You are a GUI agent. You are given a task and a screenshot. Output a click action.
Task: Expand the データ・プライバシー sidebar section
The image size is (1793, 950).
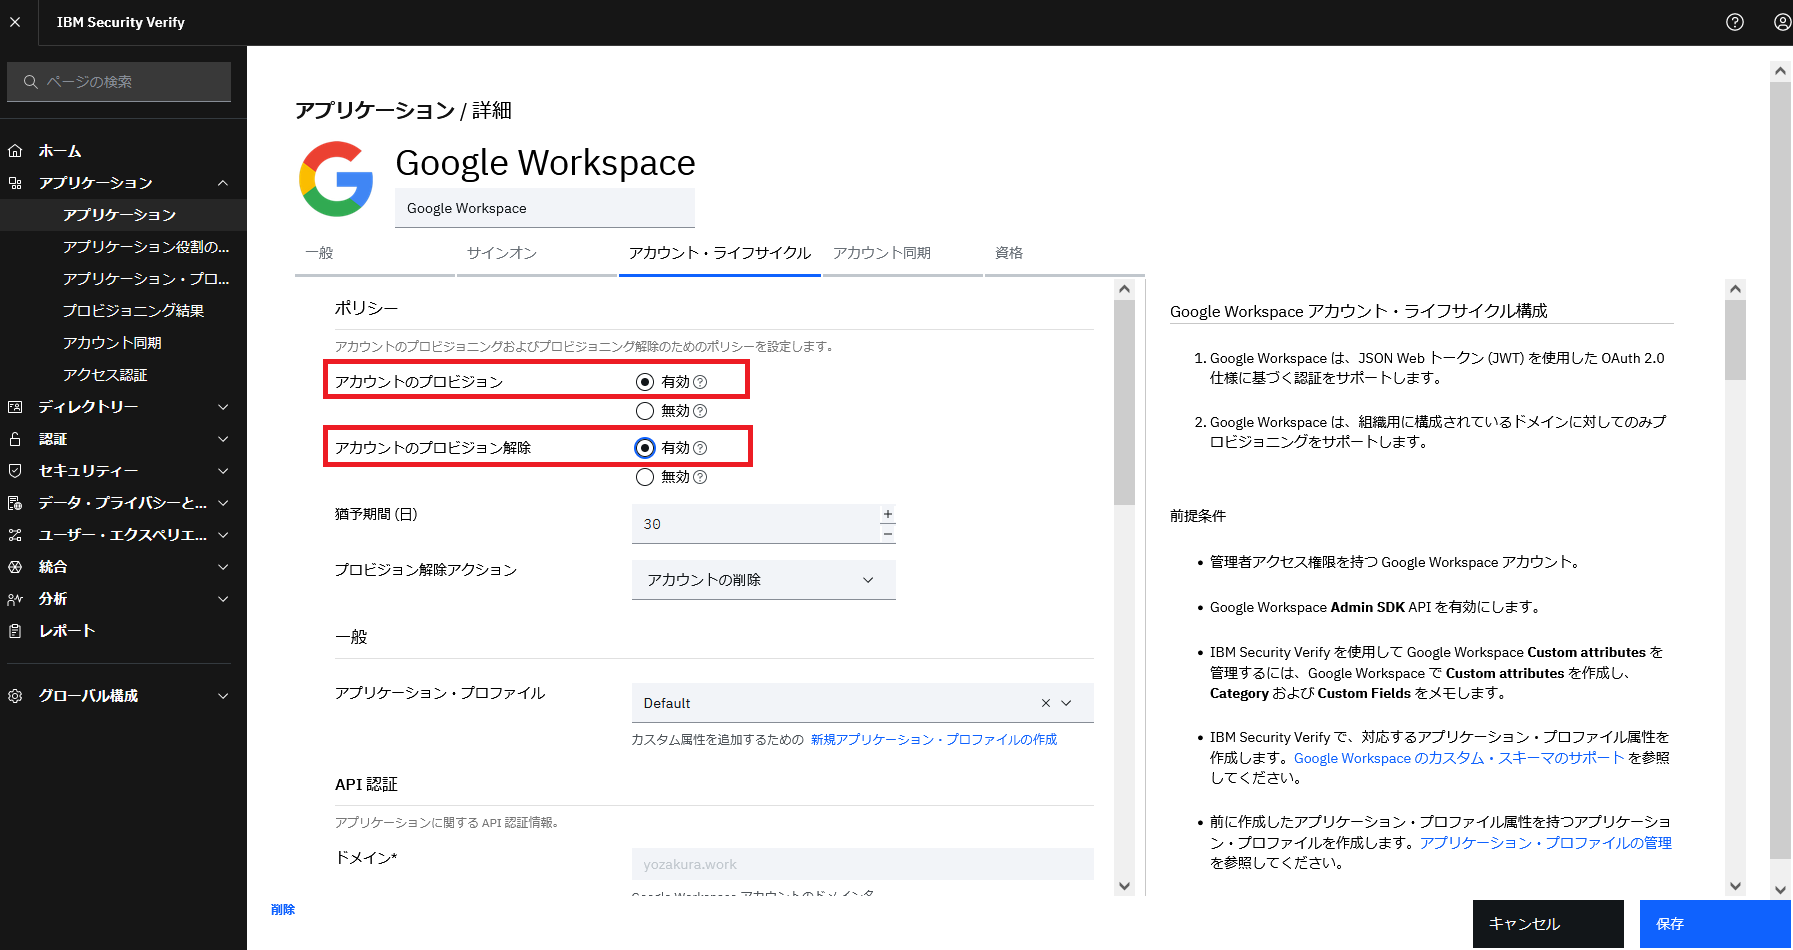click(x=223, y=503)
